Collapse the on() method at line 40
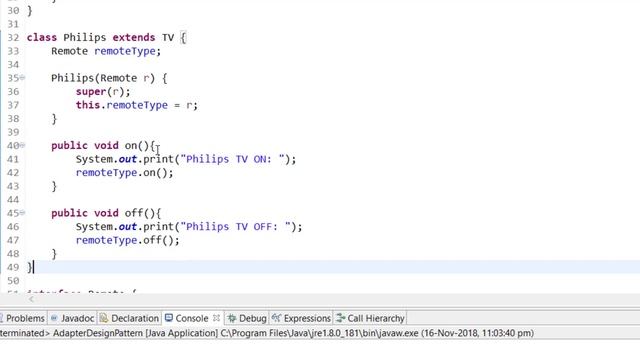This screenshot has width=640, height=360. coord(22,145)
